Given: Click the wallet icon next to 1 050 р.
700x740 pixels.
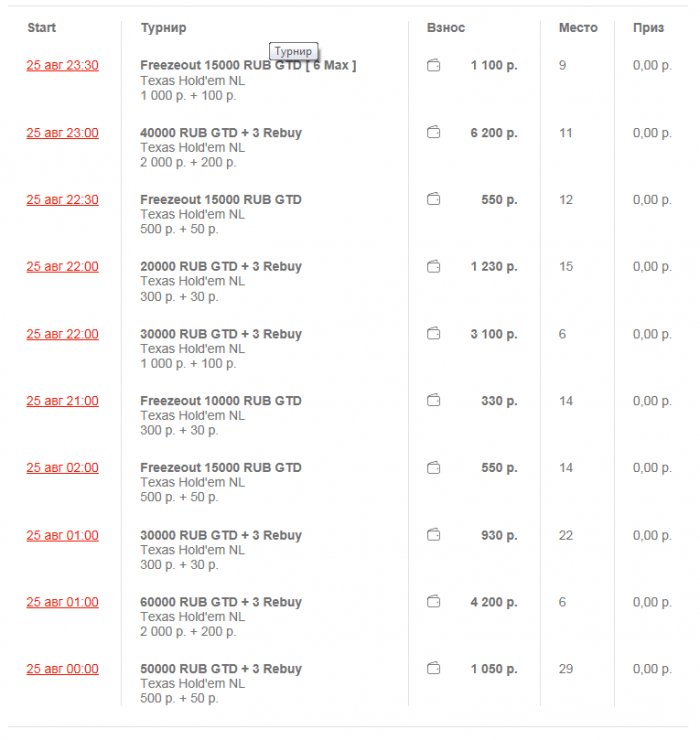Looking at the screenshot, I should point(433,669).
